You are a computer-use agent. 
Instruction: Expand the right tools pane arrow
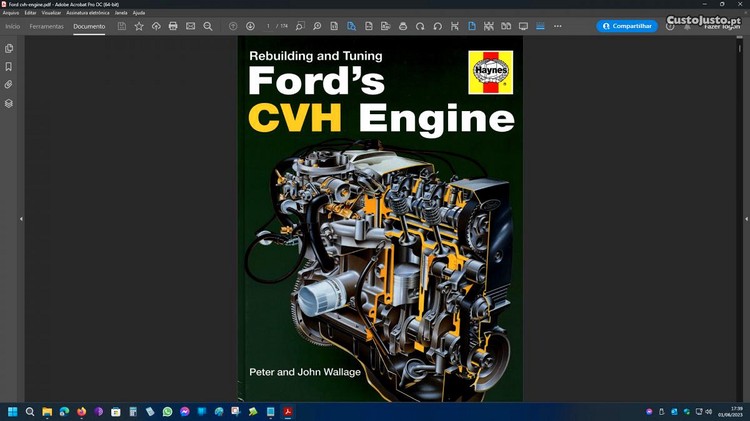click(746, 219)
